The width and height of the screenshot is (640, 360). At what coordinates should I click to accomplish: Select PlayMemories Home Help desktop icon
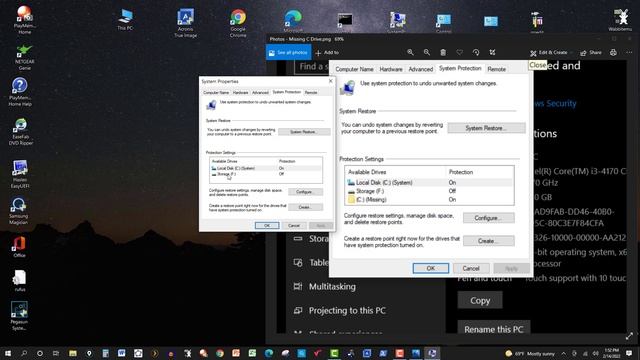tap(20, 92)
